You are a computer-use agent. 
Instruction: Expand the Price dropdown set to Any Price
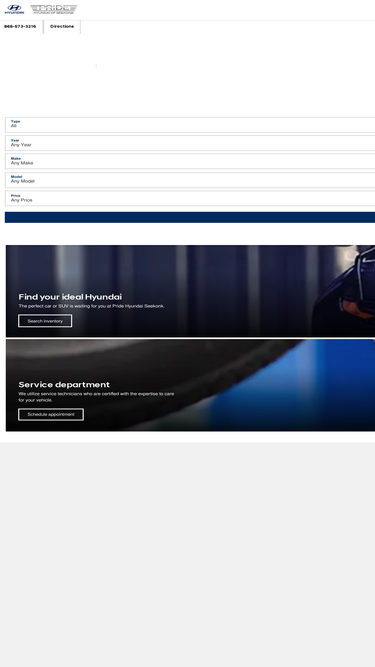coord(190,198)
